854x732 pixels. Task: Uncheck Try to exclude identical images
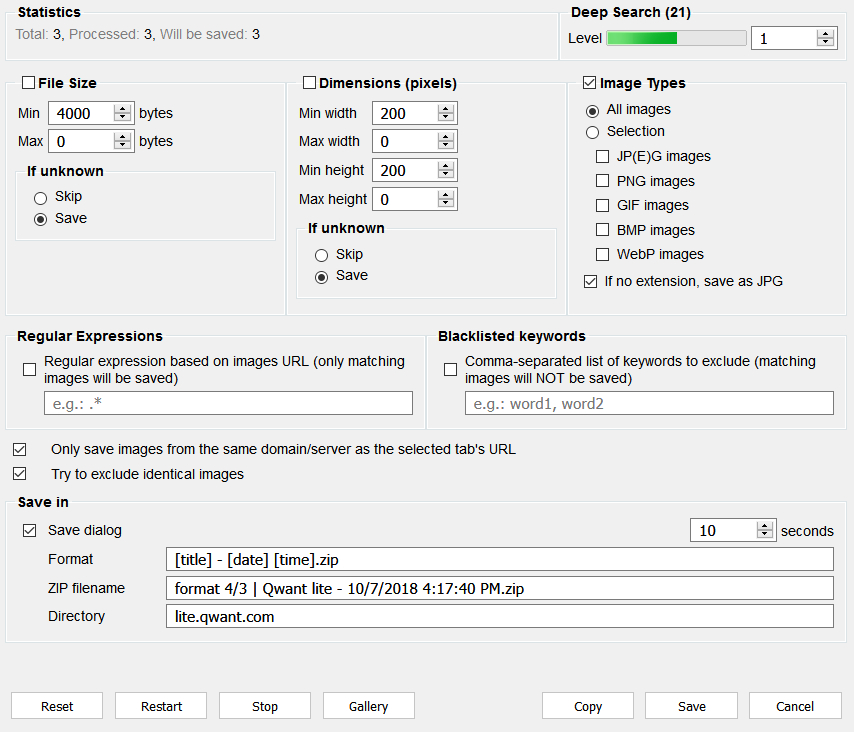tap(20, 474)
